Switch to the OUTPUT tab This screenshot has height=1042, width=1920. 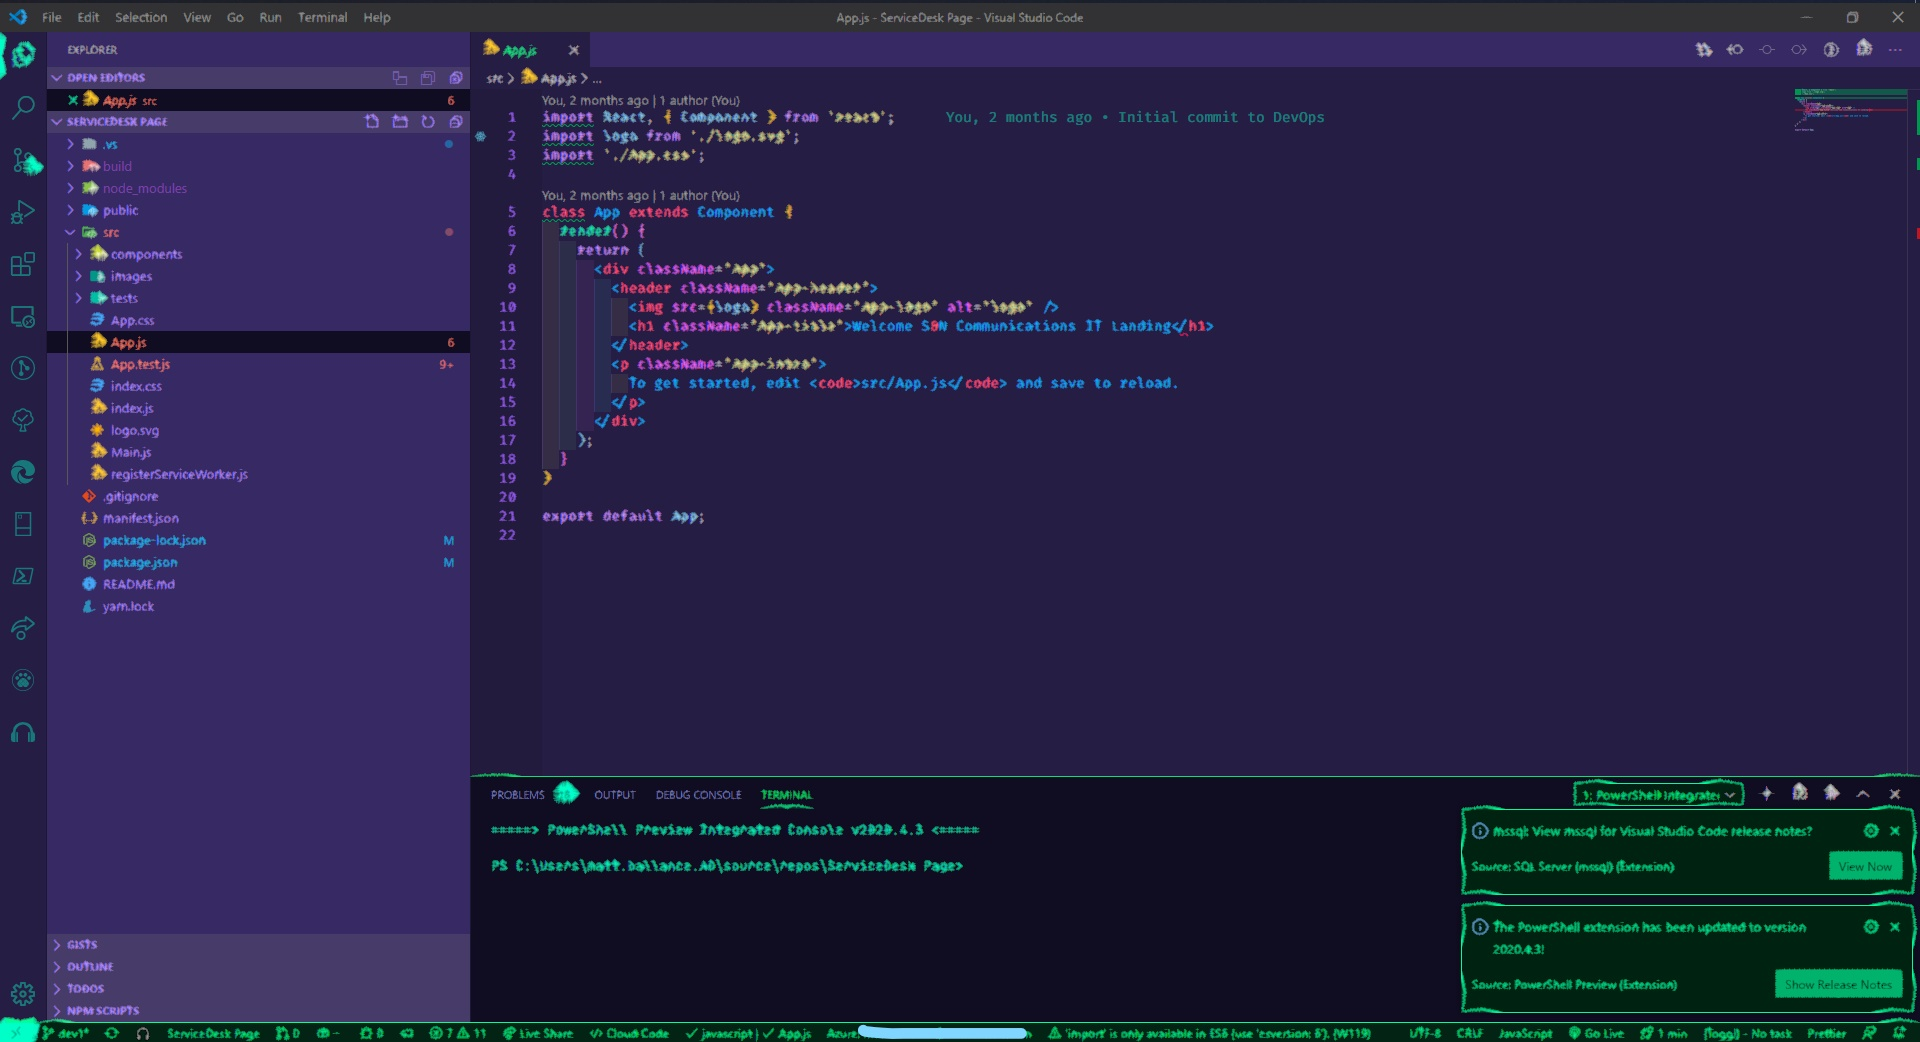(x=614, y=795)
